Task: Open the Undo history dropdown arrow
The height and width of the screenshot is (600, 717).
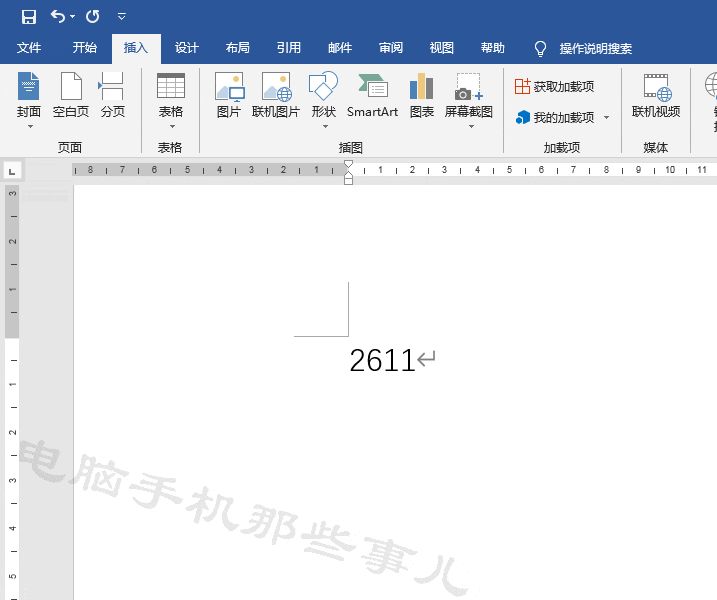Action: [x=73, y=17]
